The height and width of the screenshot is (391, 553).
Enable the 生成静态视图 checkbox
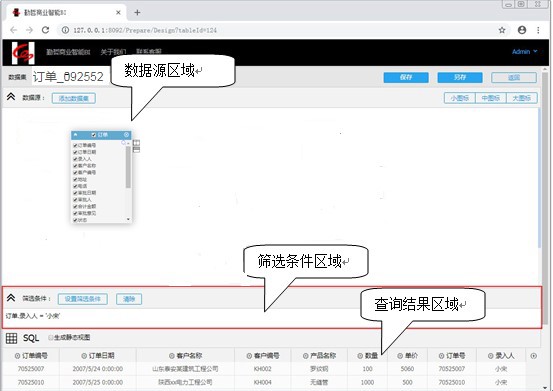pos(51,337)
